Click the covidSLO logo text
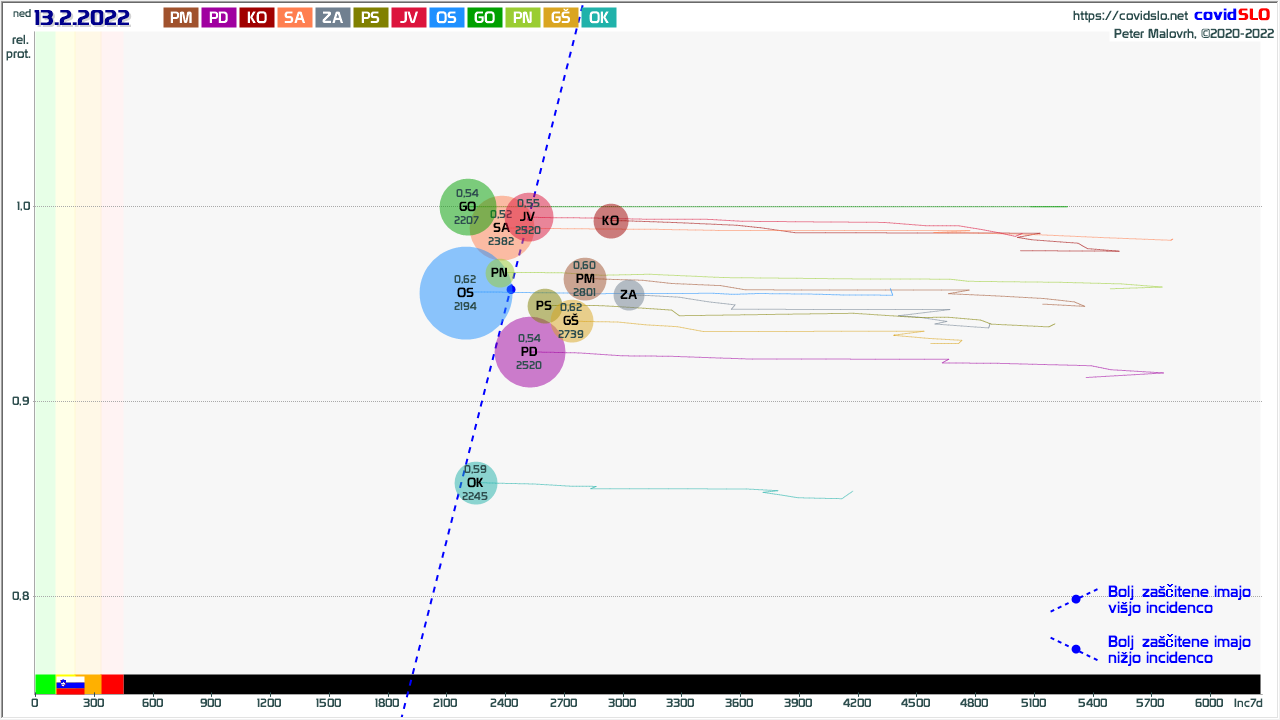Image resolution: width=1280 pixels, height=720 pixels. 1233,15
